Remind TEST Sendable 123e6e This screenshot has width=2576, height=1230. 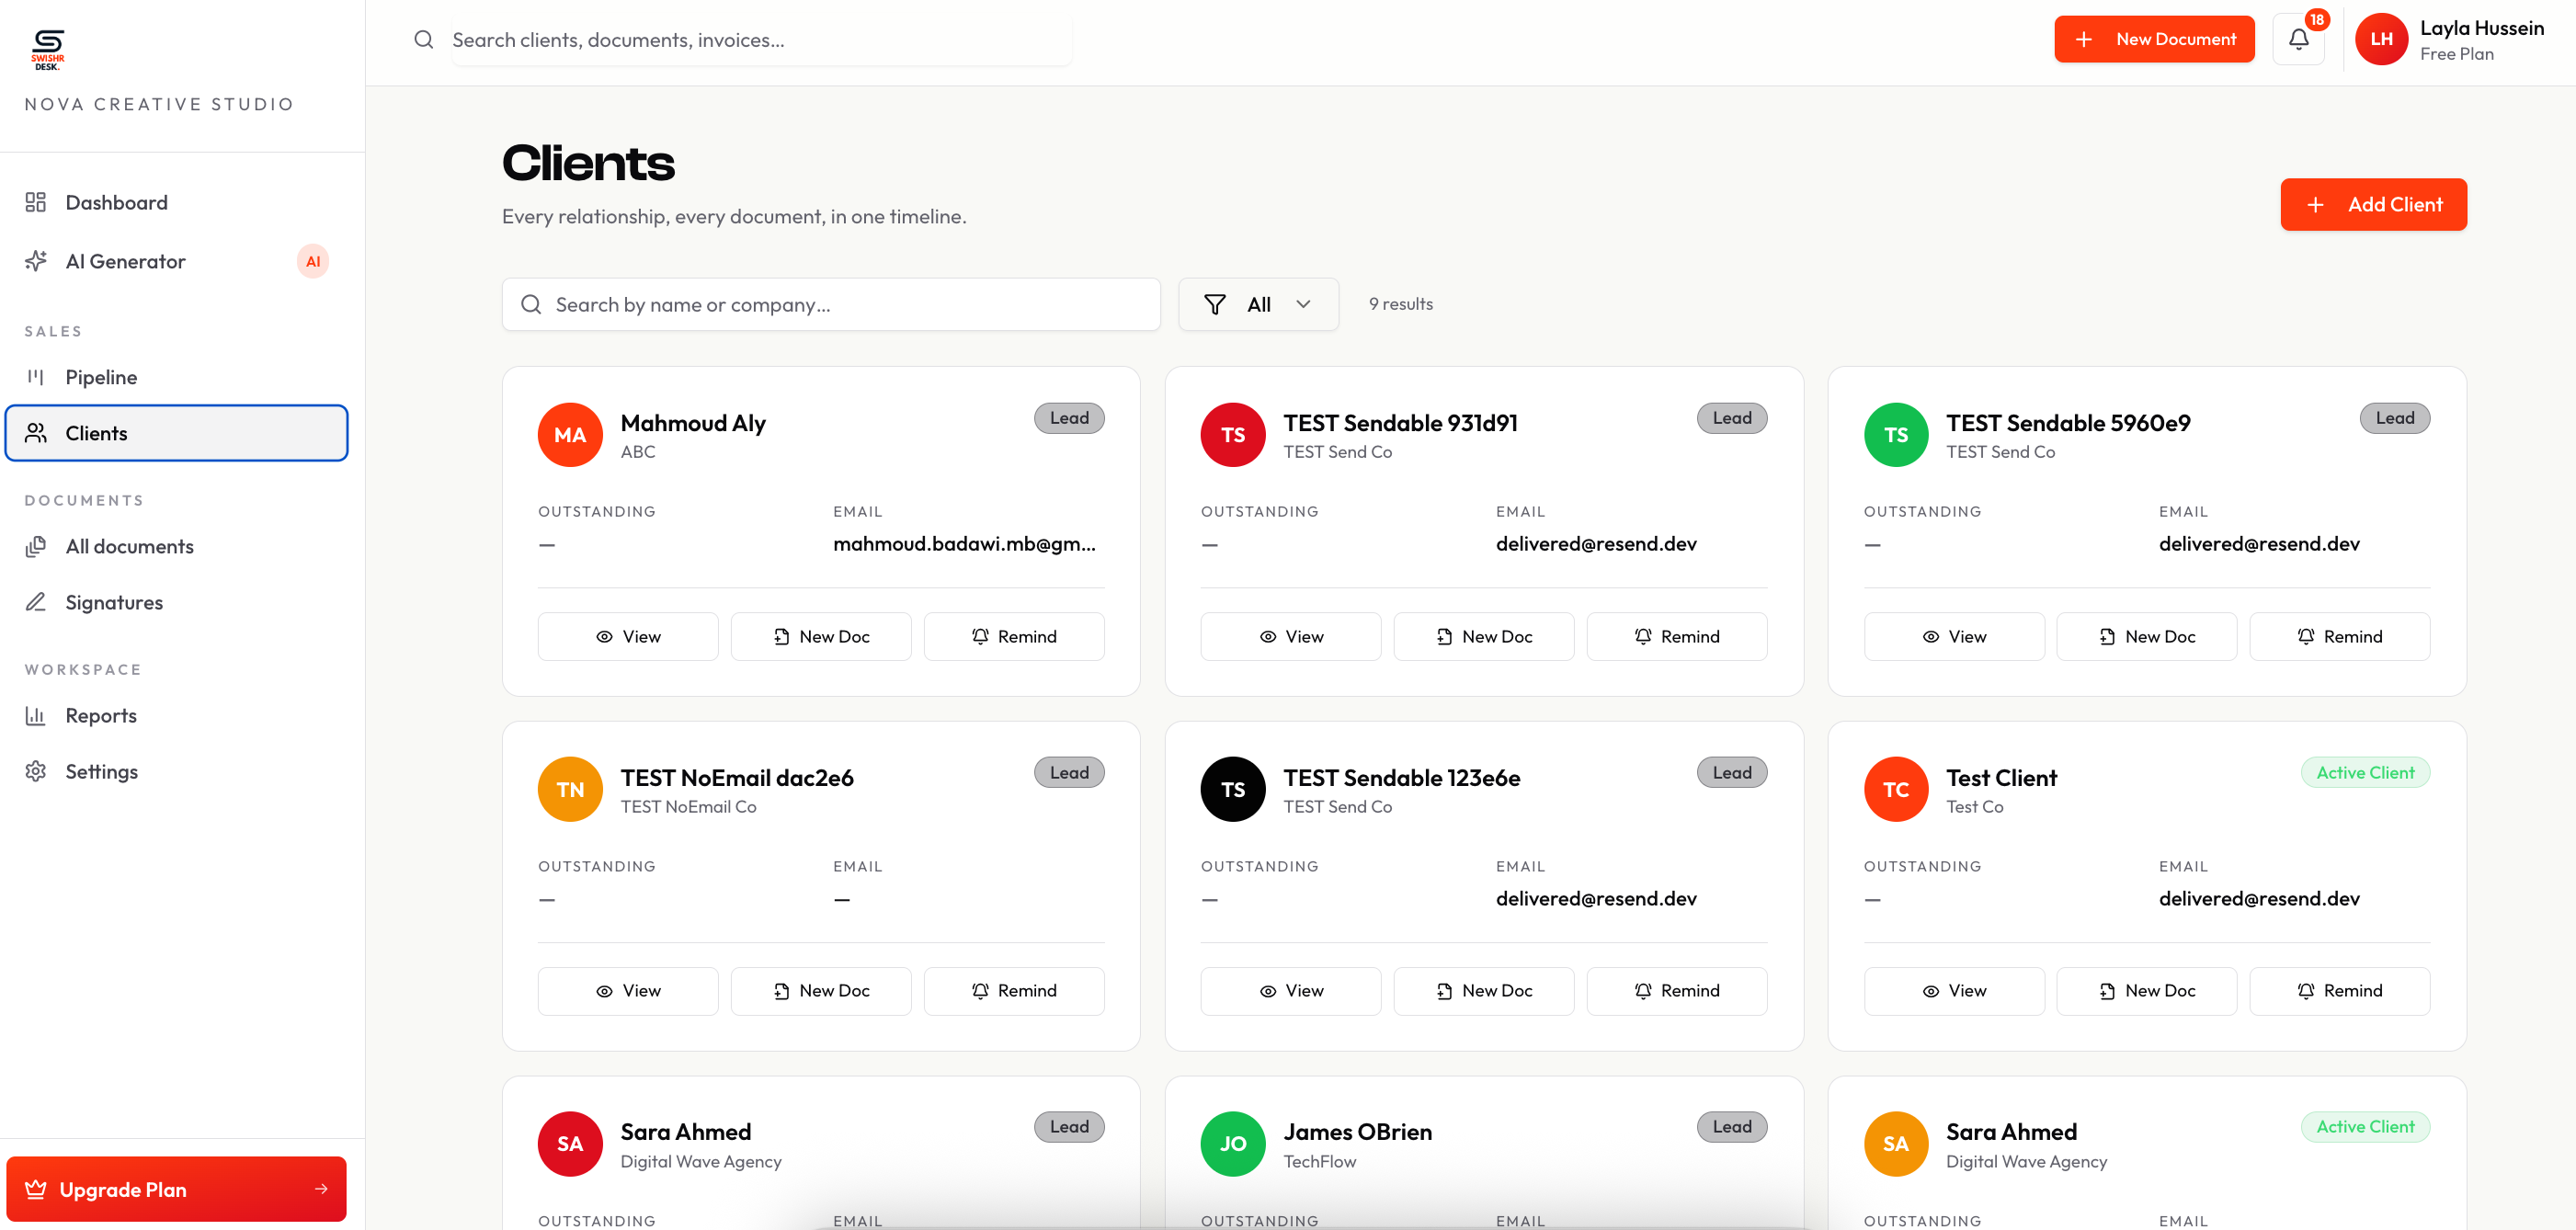coord(1677,991)
